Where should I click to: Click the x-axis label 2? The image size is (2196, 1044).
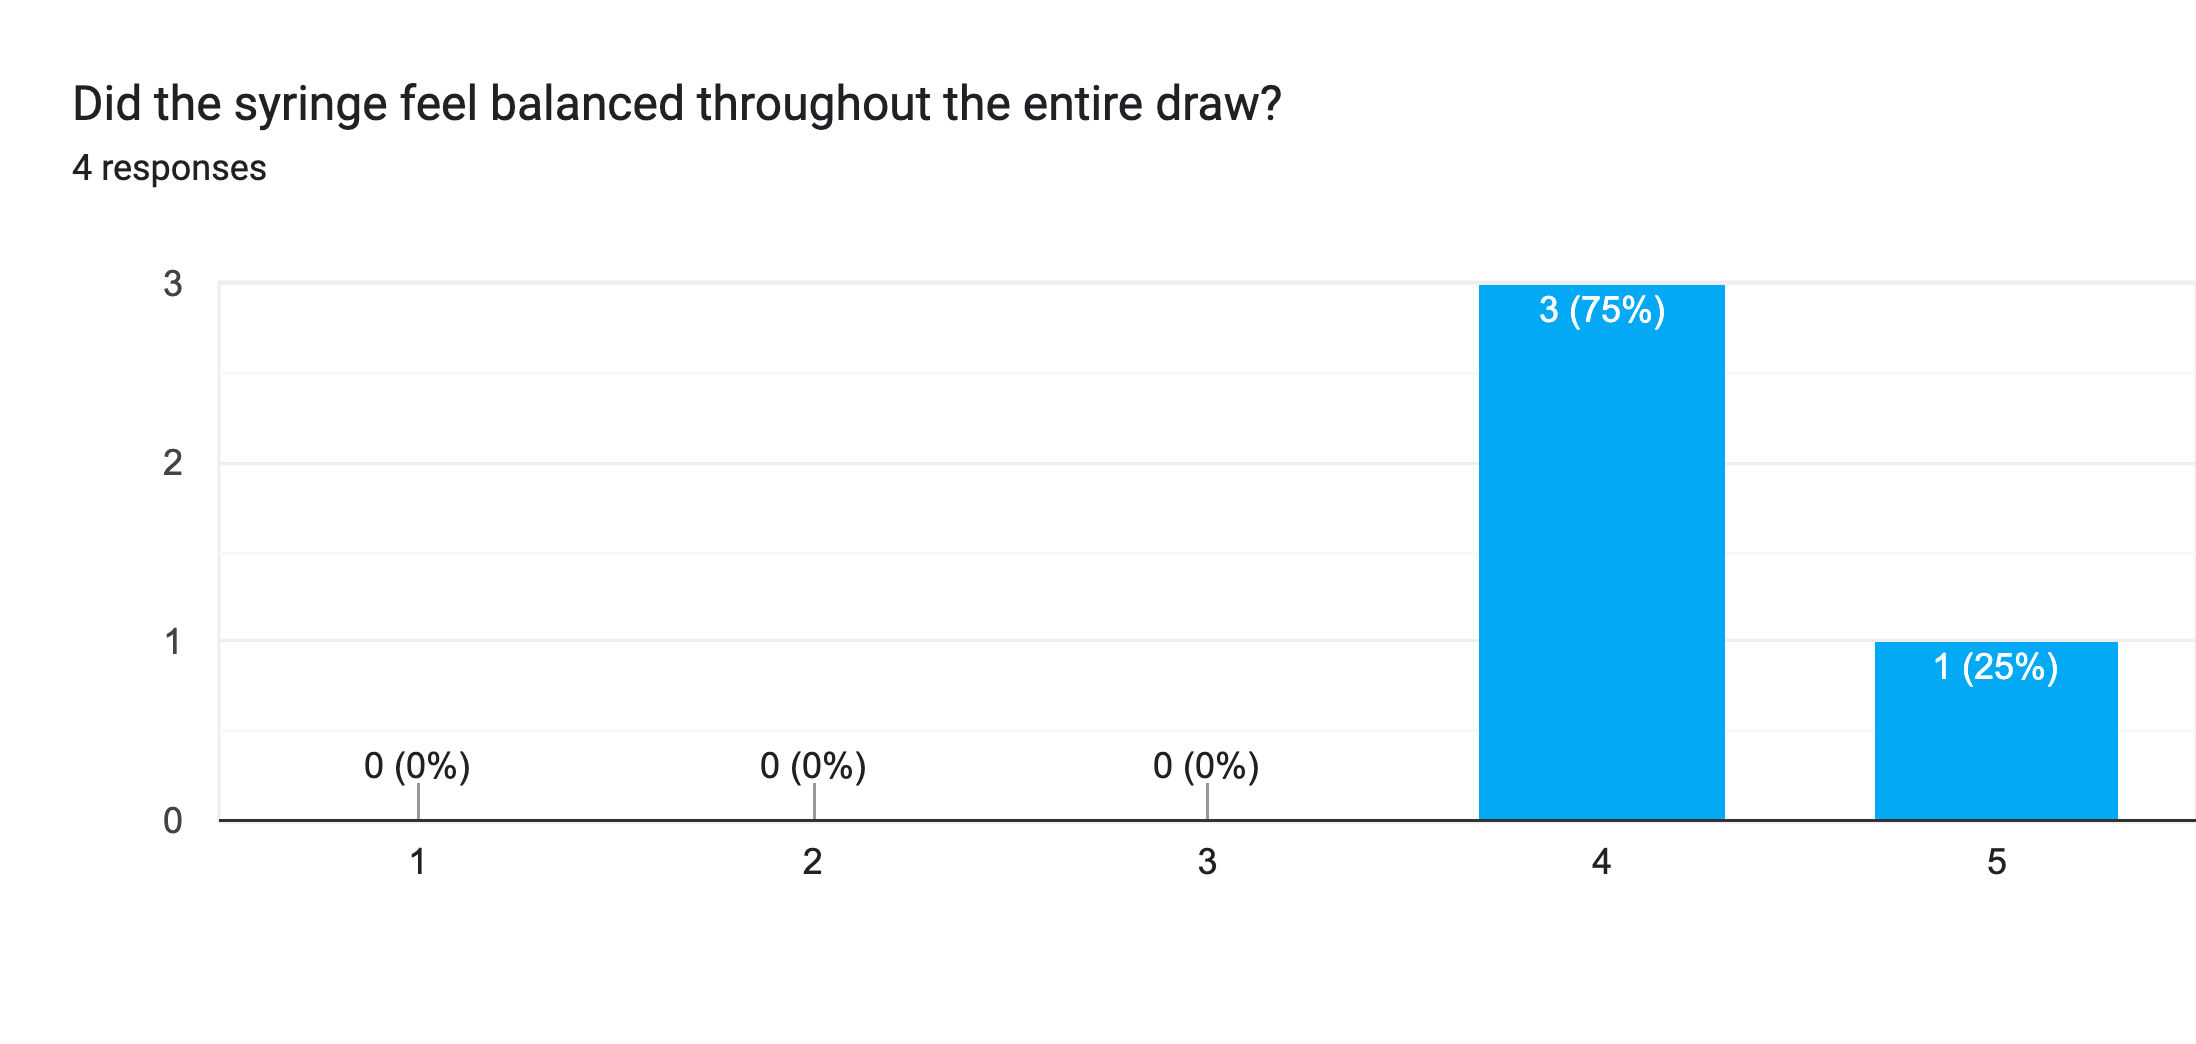point(813,861)
